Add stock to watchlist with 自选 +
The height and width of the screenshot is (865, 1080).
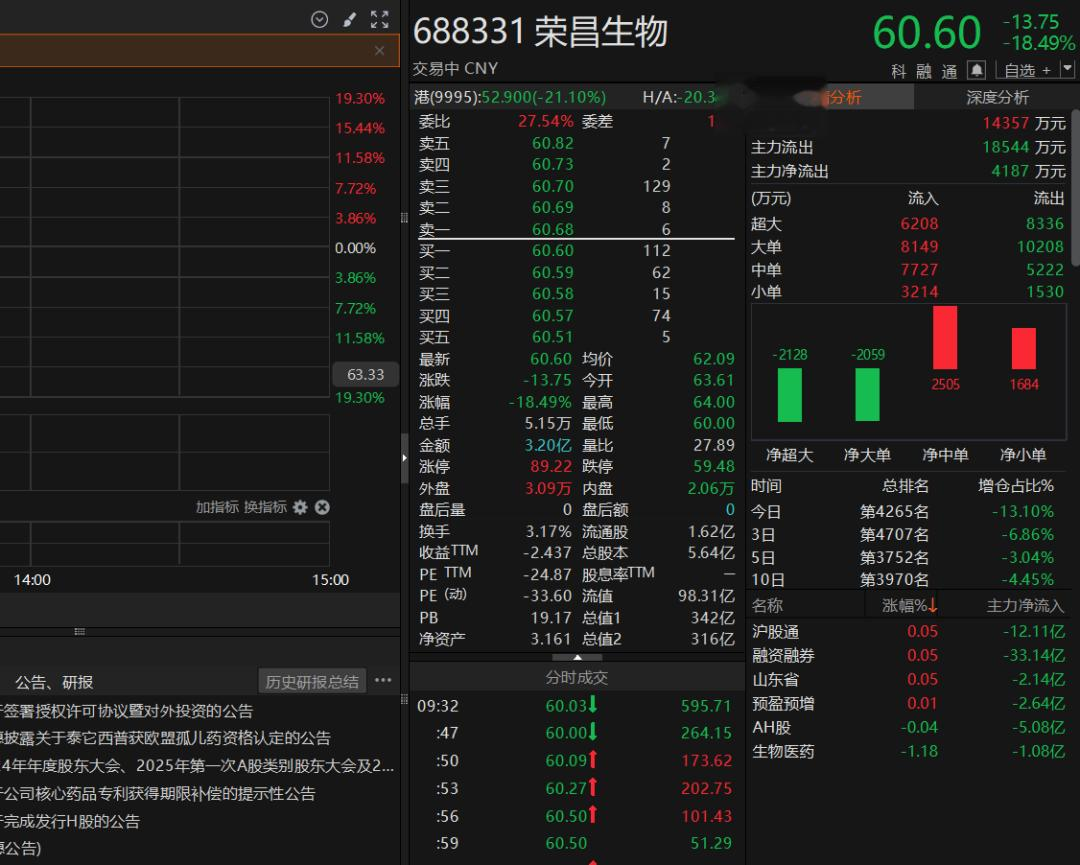click(1027, 70)
